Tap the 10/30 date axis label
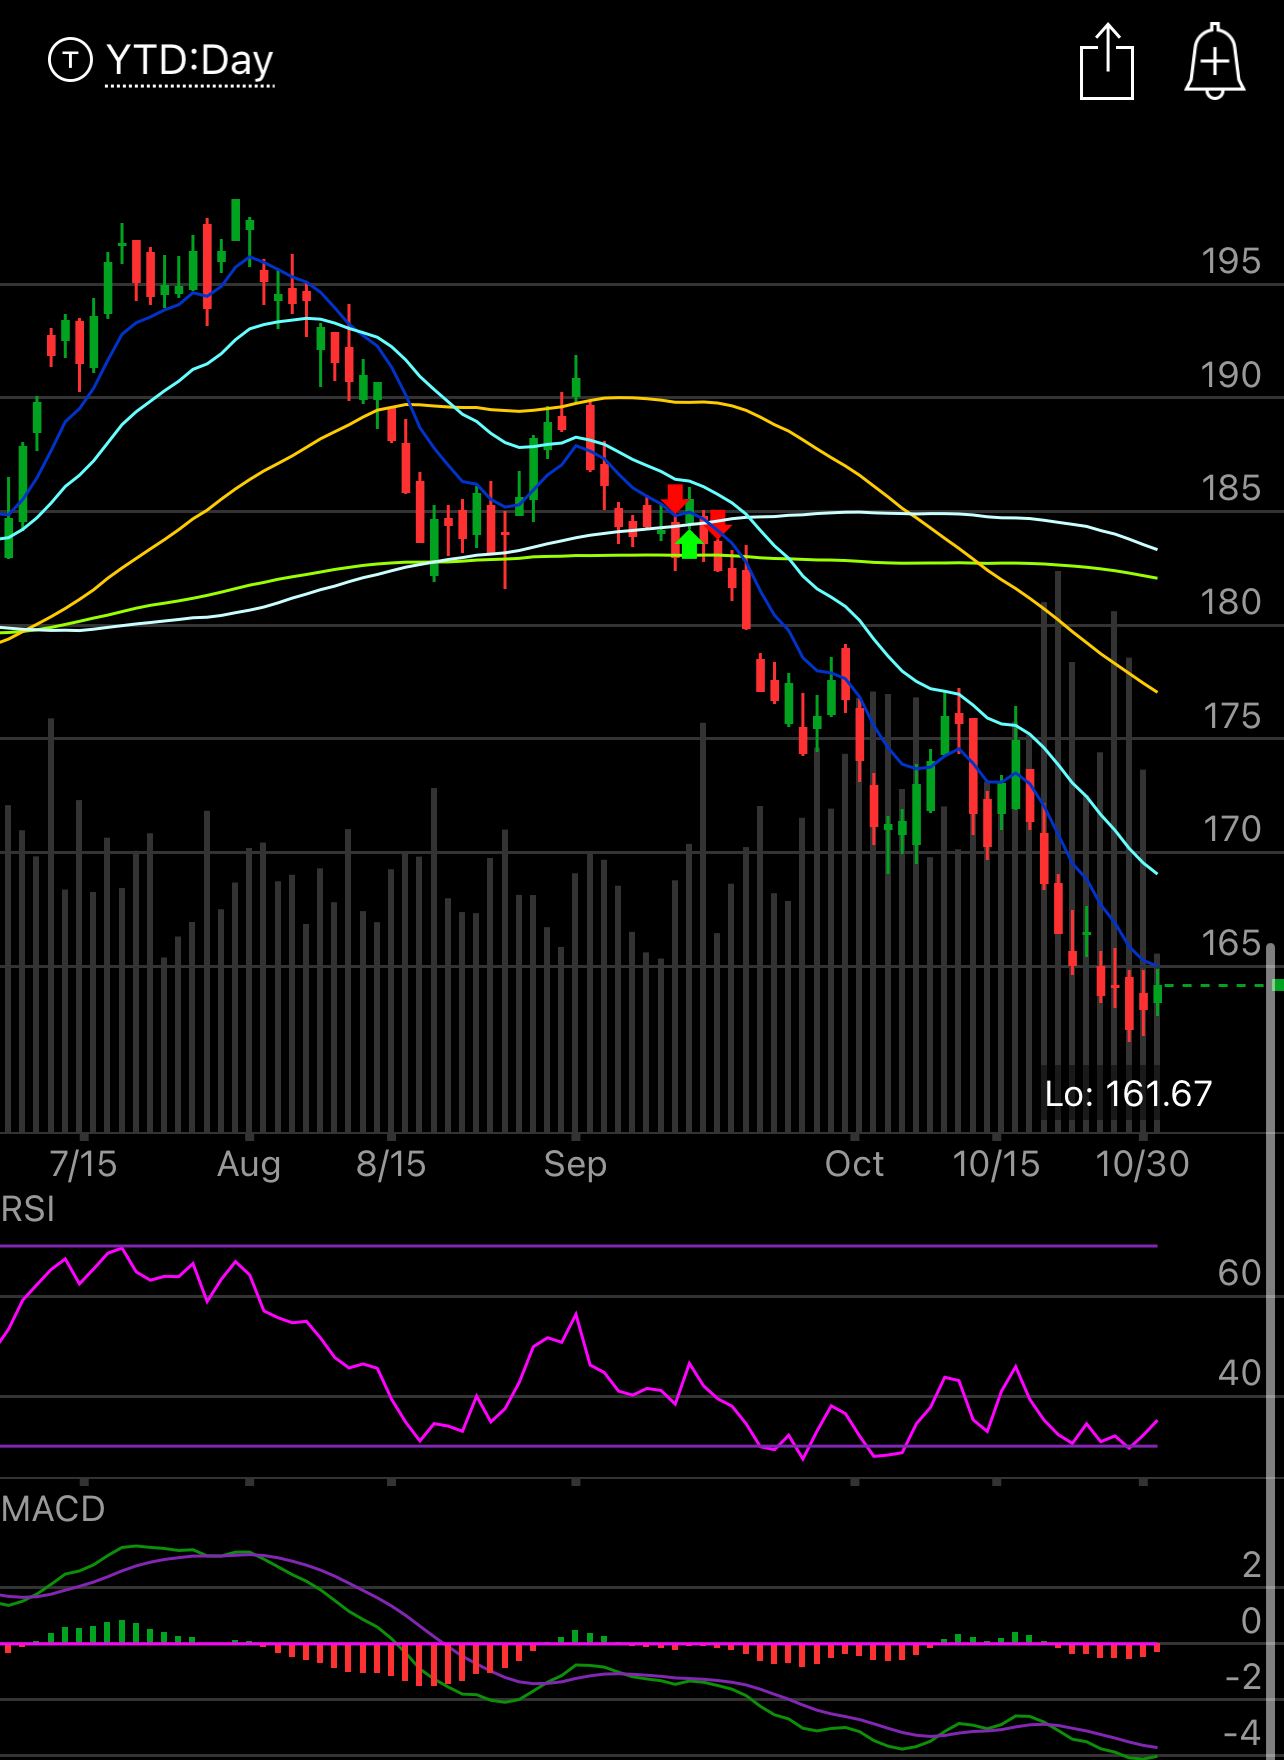Viewport: 1284px width, 1760px height. coord(1142,1164)
